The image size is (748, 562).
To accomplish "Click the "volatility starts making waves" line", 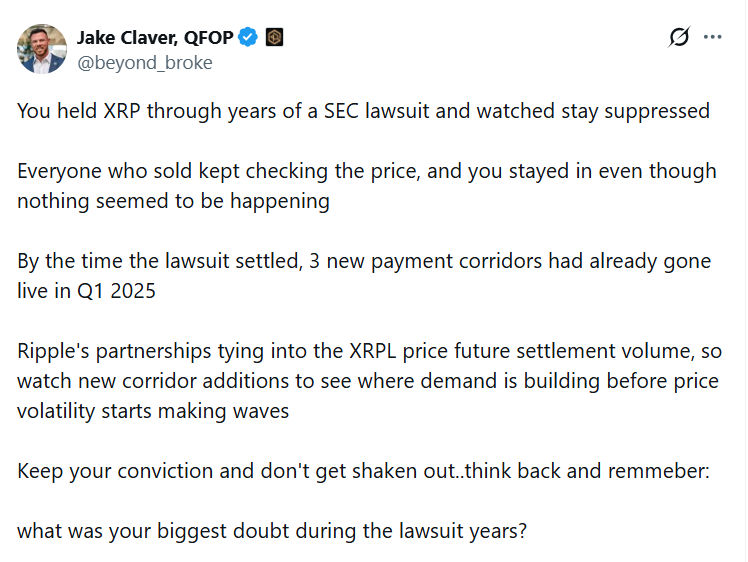I will [x=153, y=412].
